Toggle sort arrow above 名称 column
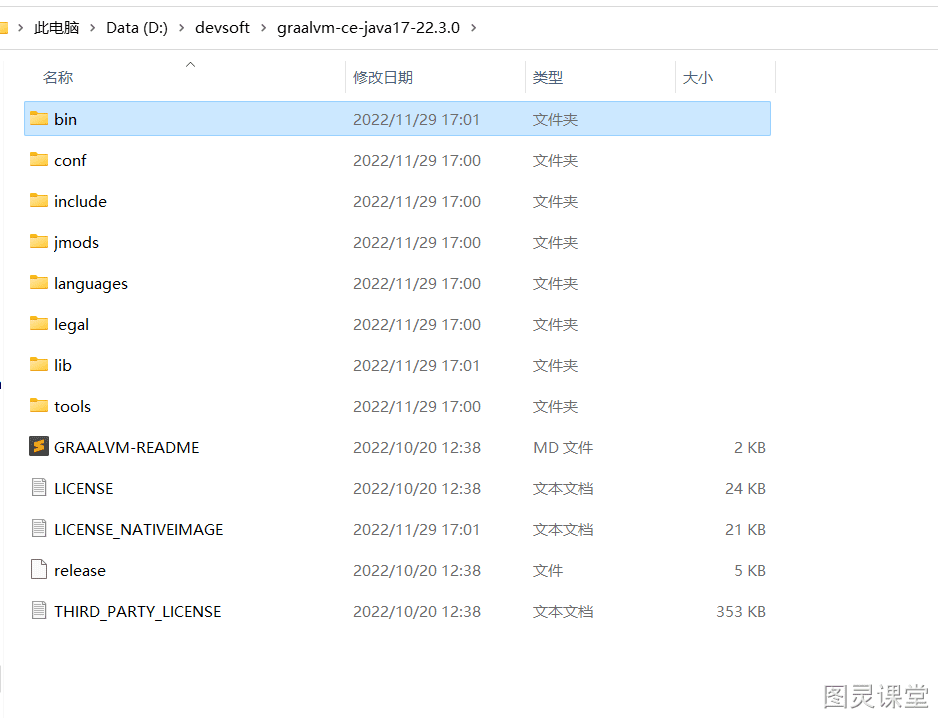Viewport: 938px width, 718px height. click(190, 65)
